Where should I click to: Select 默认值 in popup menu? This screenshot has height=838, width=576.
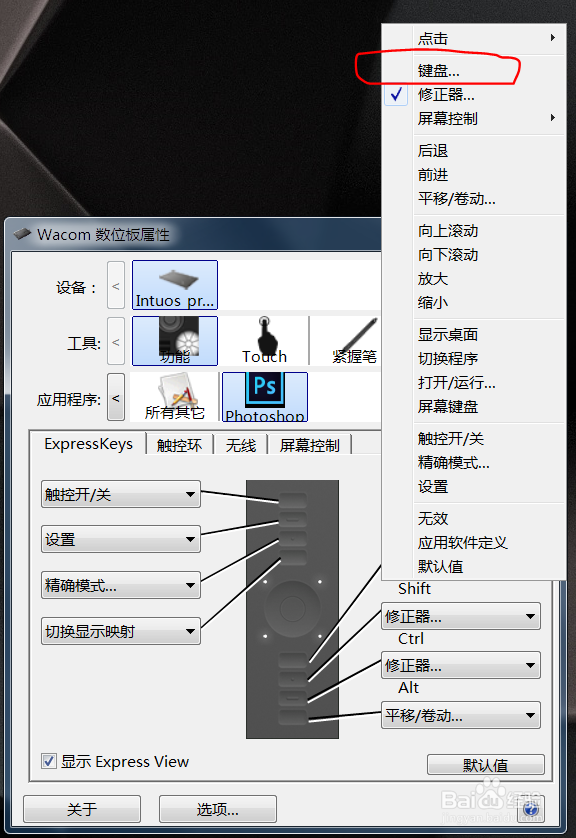474,566
